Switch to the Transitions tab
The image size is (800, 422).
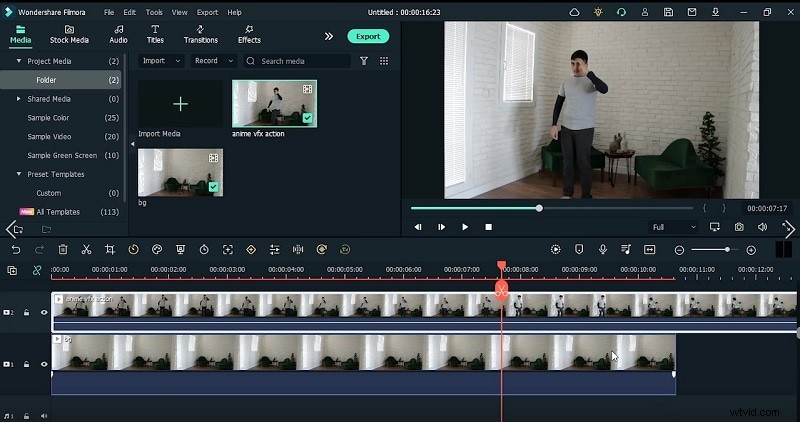click(201, 35)
